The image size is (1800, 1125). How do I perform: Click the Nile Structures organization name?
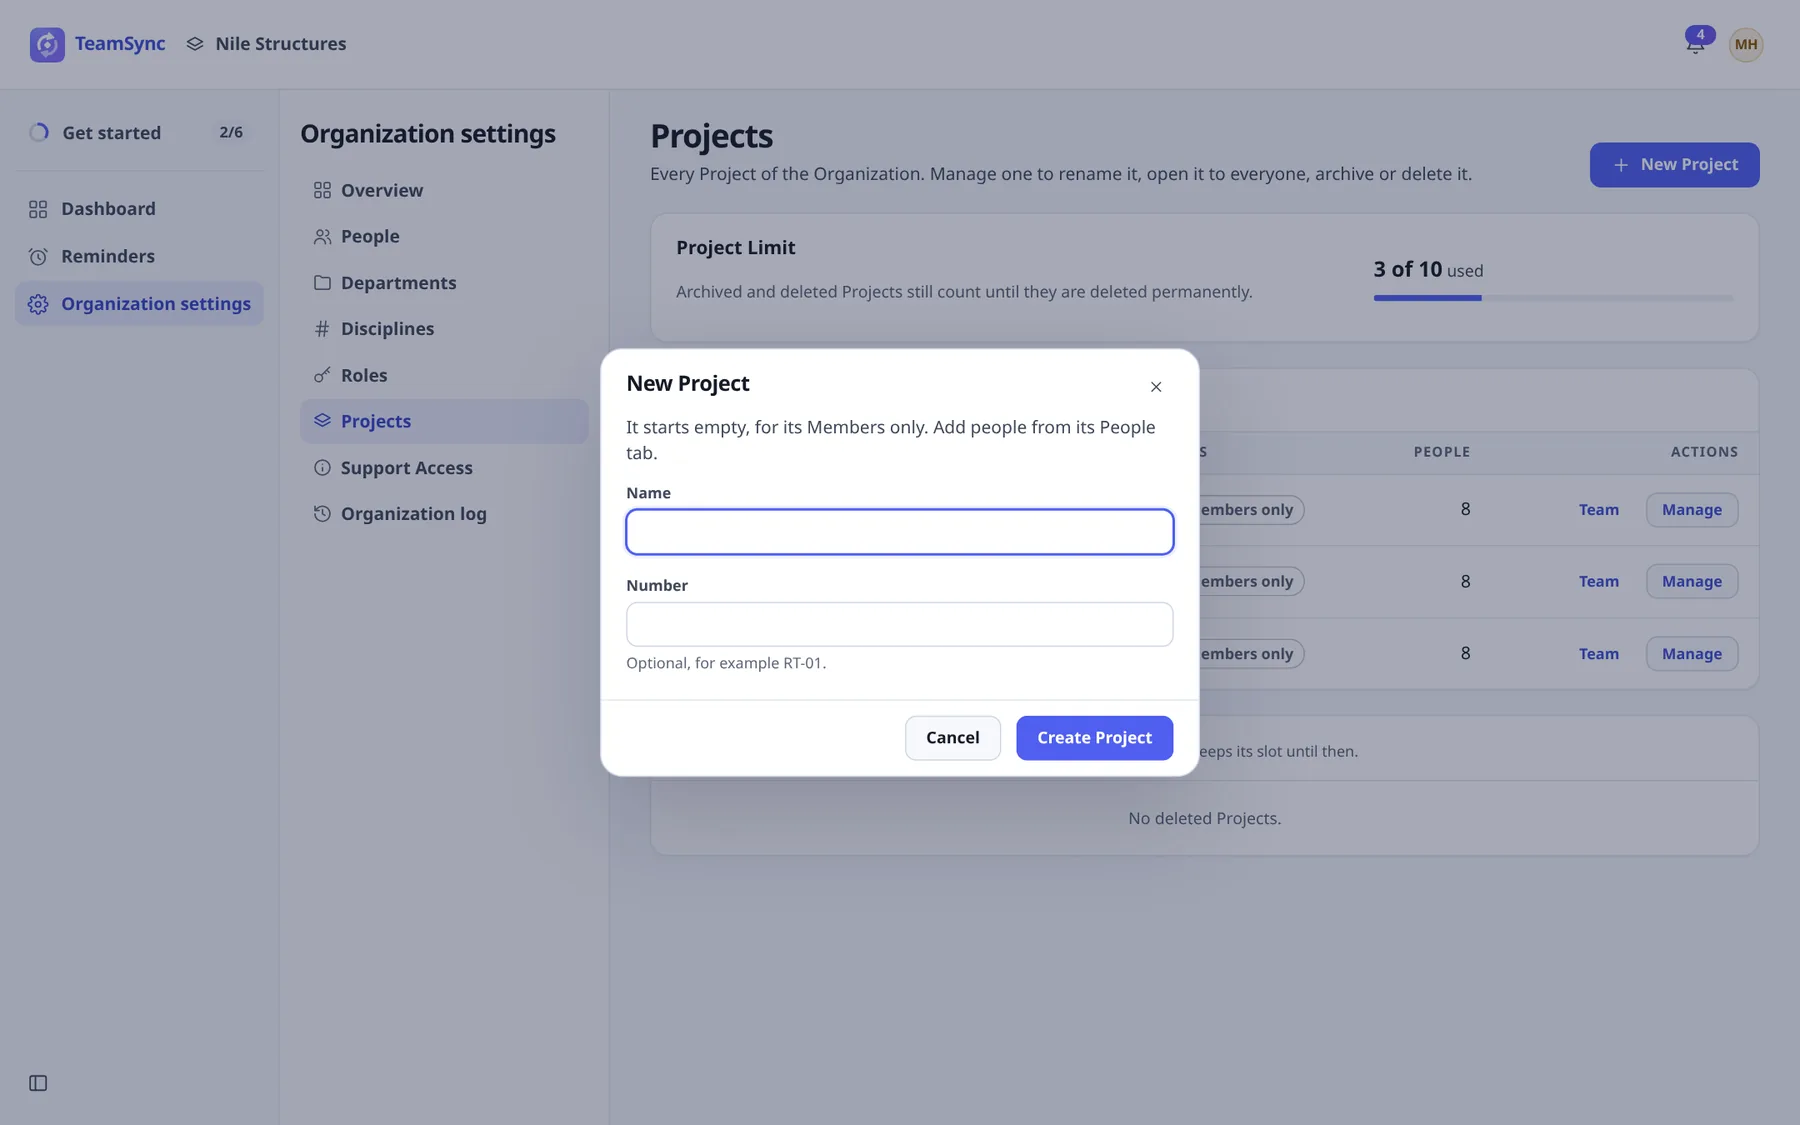[x=281, y=44]
